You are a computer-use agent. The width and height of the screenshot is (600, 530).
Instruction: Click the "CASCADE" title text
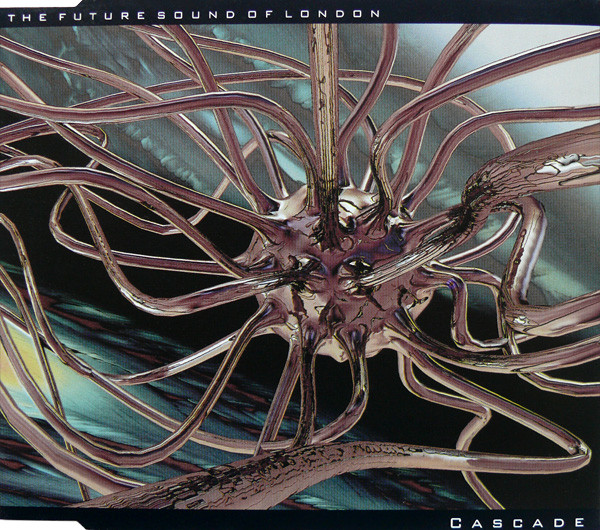[517, 523]
